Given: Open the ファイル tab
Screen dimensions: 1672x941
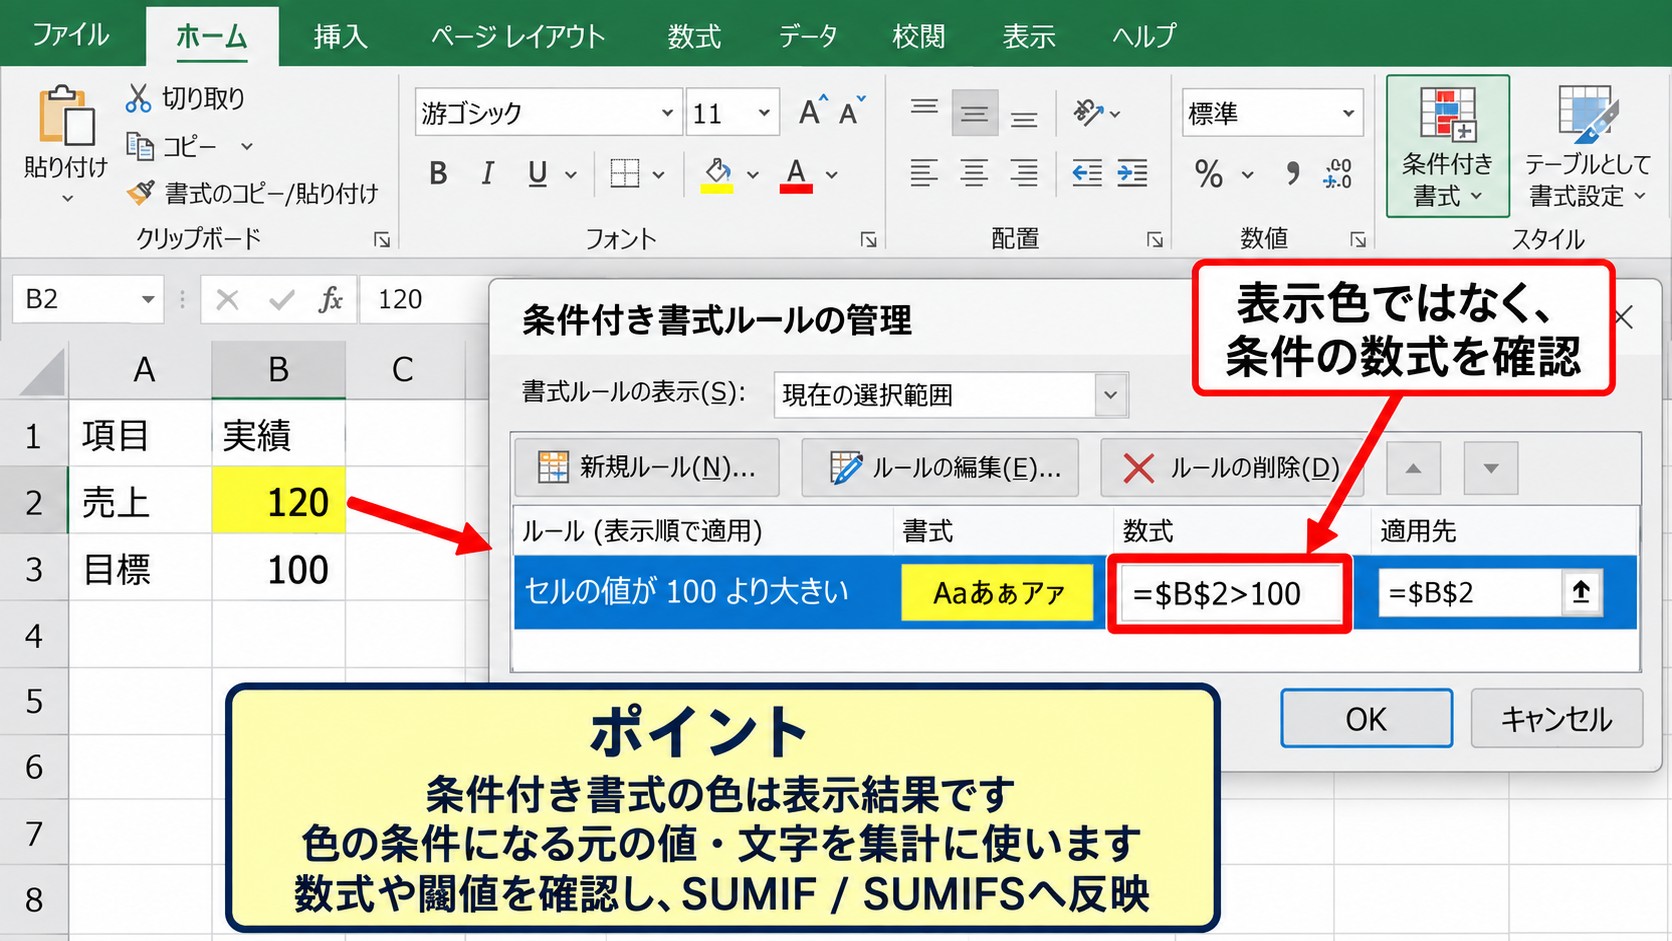Looking at the screenshot, I should click(x=71, y=35).
